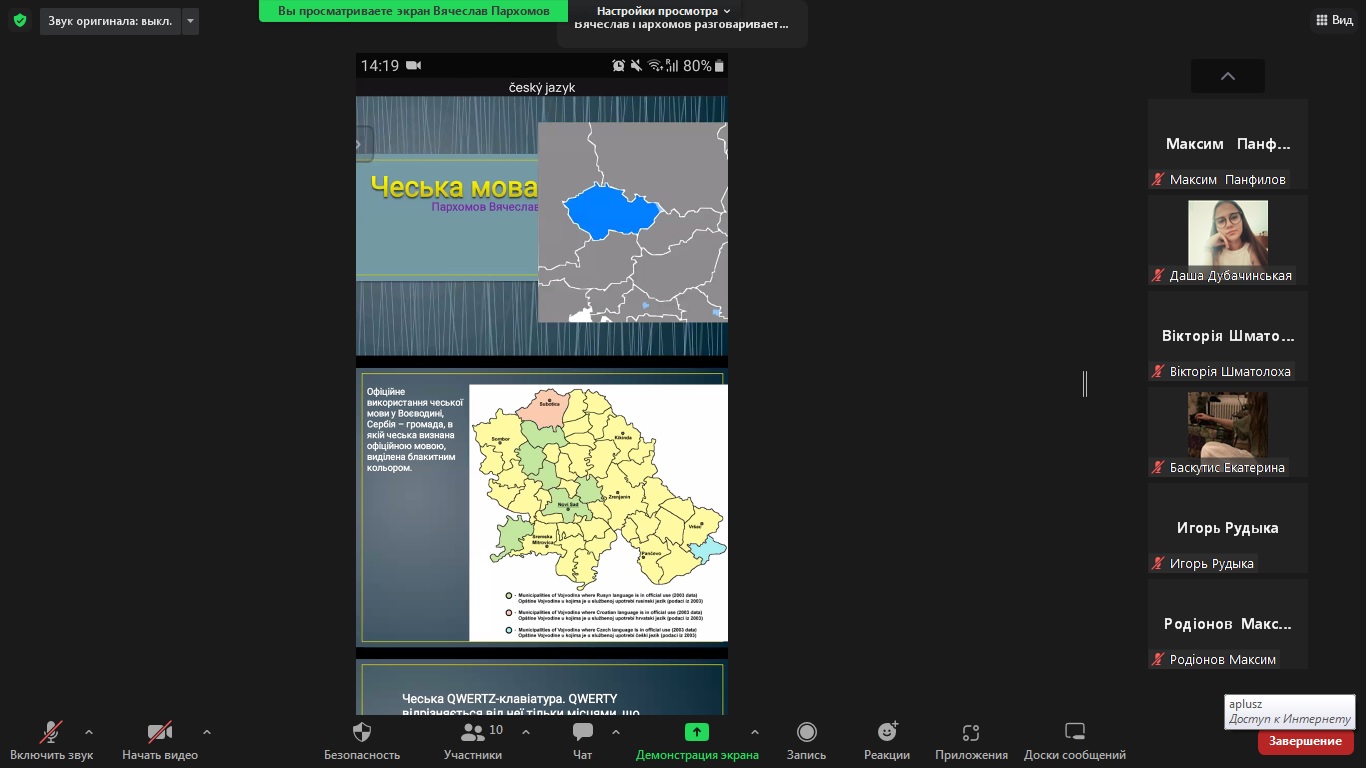This screenshot has width=1366, height=768.
Task: Expand video options arrow next to camera
Action: pyautogui.click(x=207, y=732)
